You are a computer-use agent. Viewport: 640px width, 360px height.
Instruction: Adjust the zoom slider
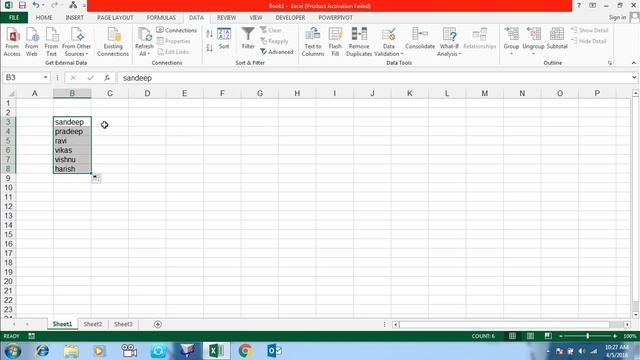click(588, 336)
